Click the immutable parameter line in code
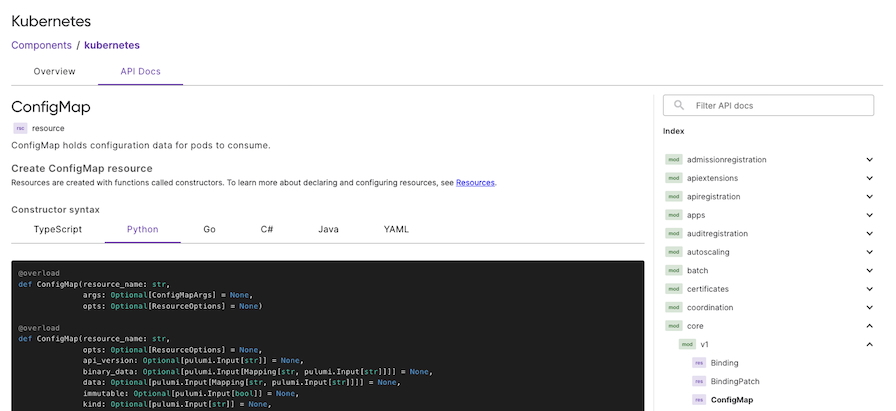896x411 pixels. click(191, 393)
